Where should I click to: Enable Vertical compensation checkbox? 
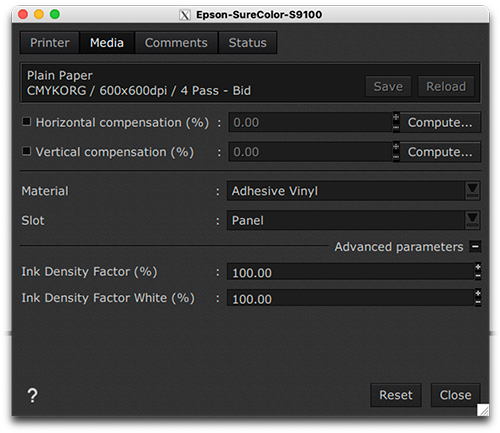[26, 151]
